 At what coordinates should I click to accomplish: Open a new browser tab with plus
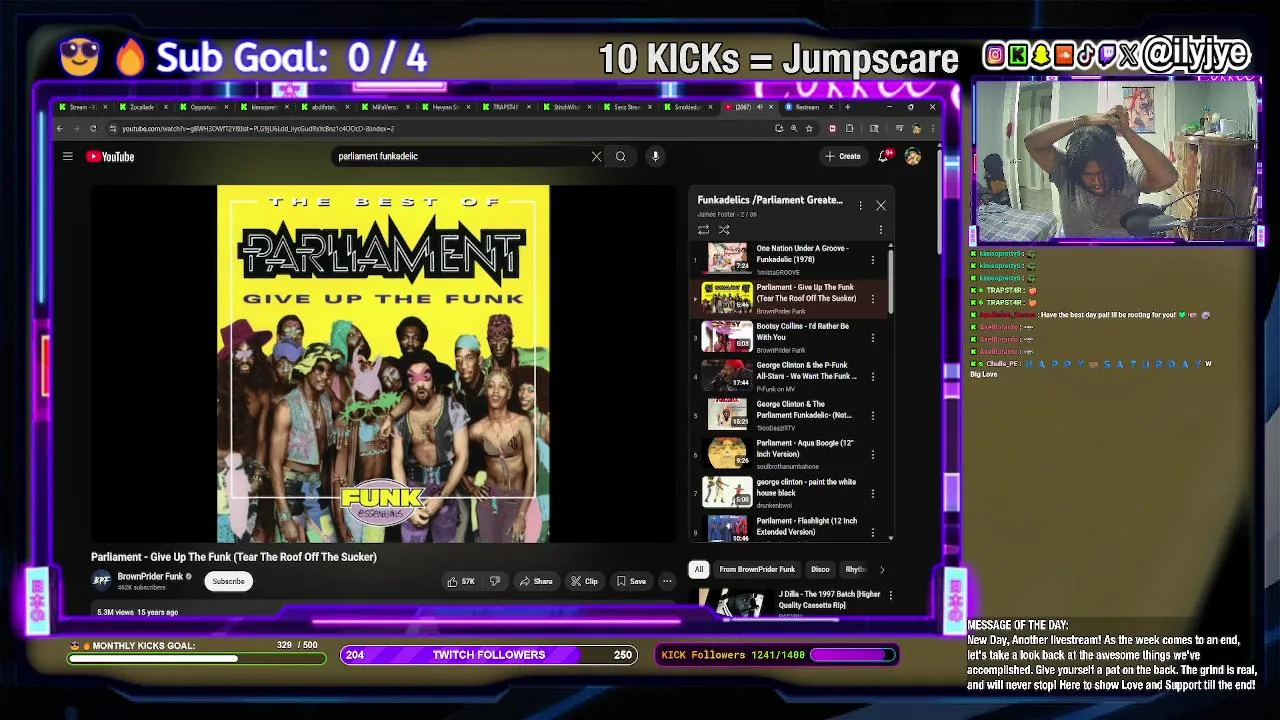point(848,107)
